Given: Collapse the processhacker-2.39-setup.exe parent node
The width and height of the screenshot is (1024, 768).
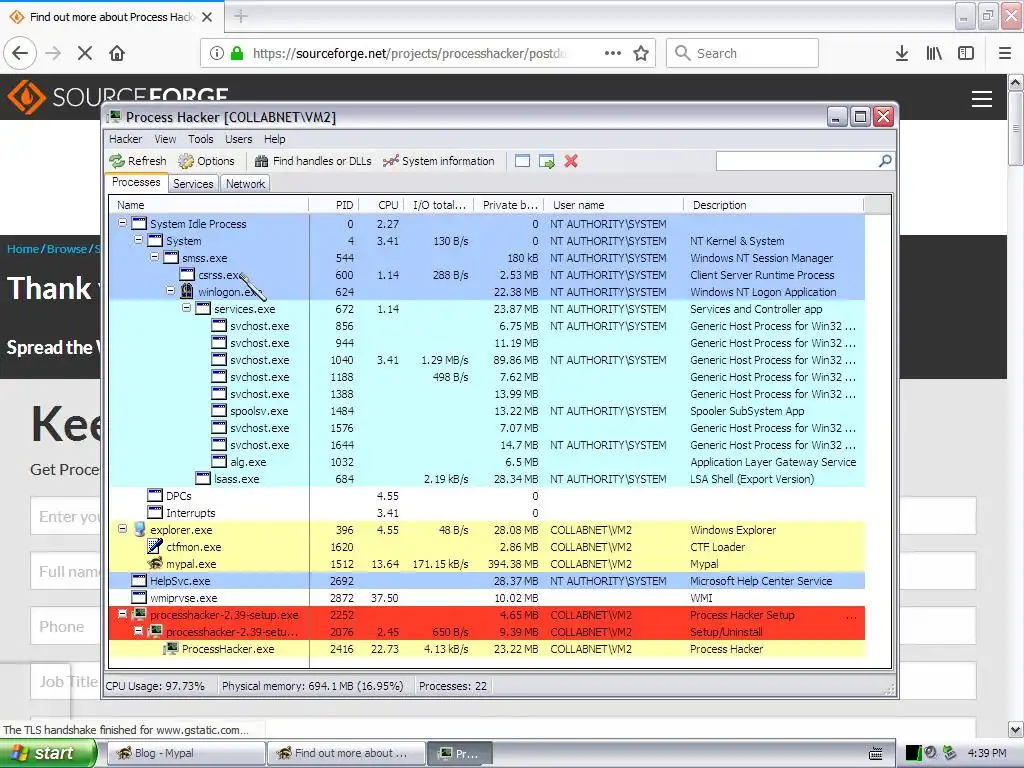Looking at the screenshot, I should pyautogui.click(x=122, y=614).
